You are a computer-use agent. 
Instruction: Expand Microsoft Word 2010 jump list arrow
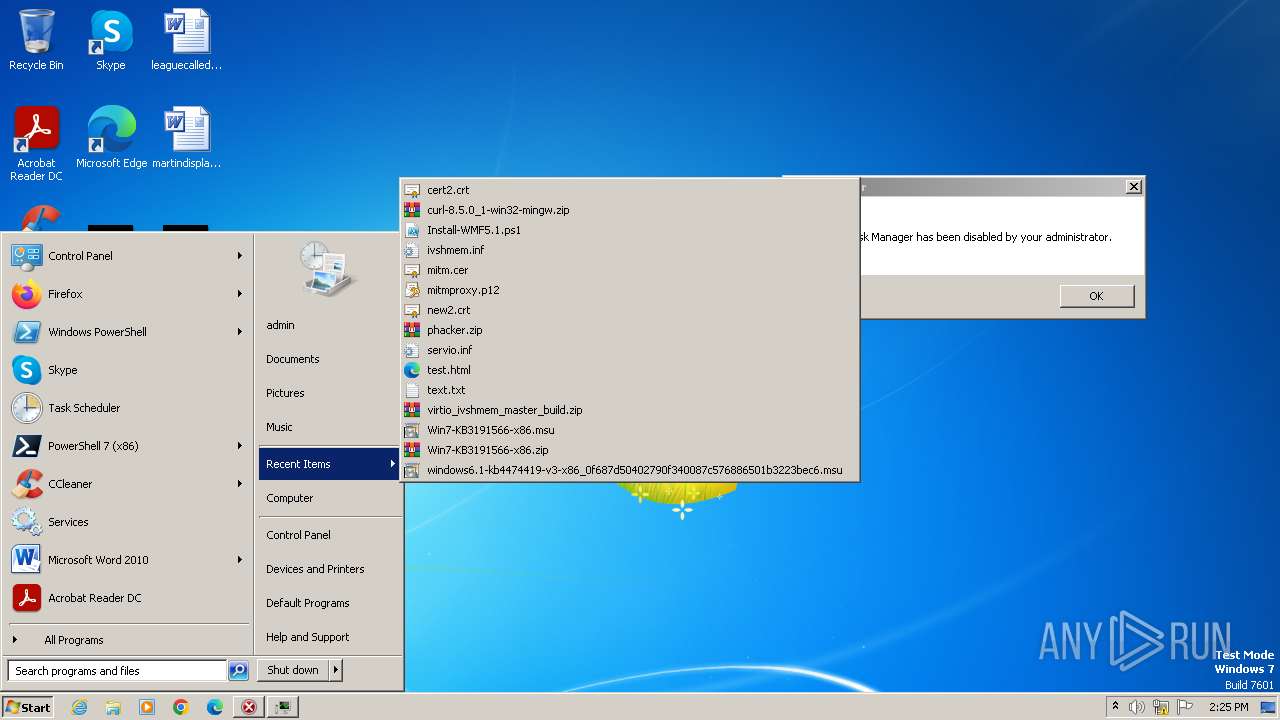click(240, 560)
